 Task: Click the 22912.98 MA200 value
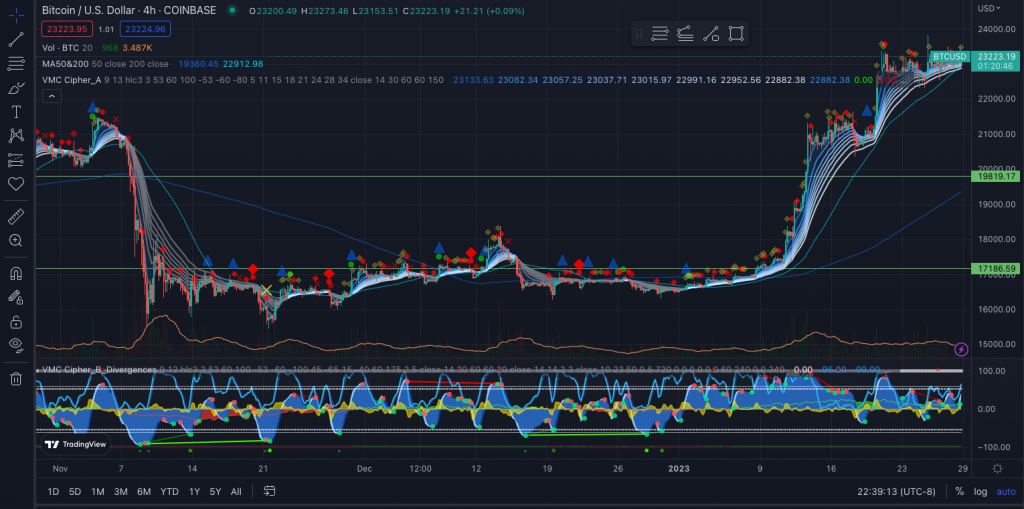click(243, 64)
